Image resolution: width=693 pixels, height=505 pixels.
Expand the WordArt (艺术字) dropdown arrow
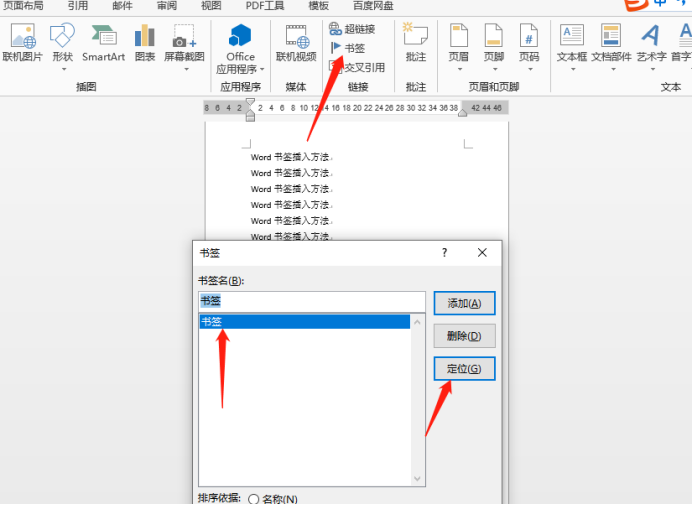[653, 69]
